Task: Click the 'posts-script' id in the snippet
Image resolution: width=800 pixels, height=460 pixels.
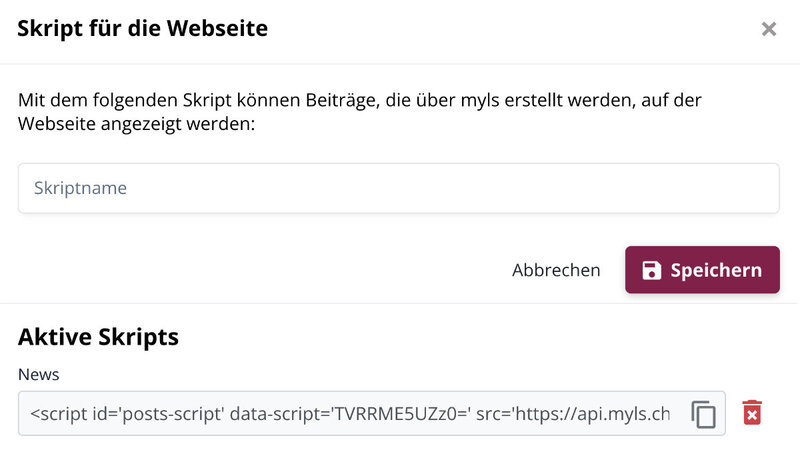Action: (x=173, y=414)
